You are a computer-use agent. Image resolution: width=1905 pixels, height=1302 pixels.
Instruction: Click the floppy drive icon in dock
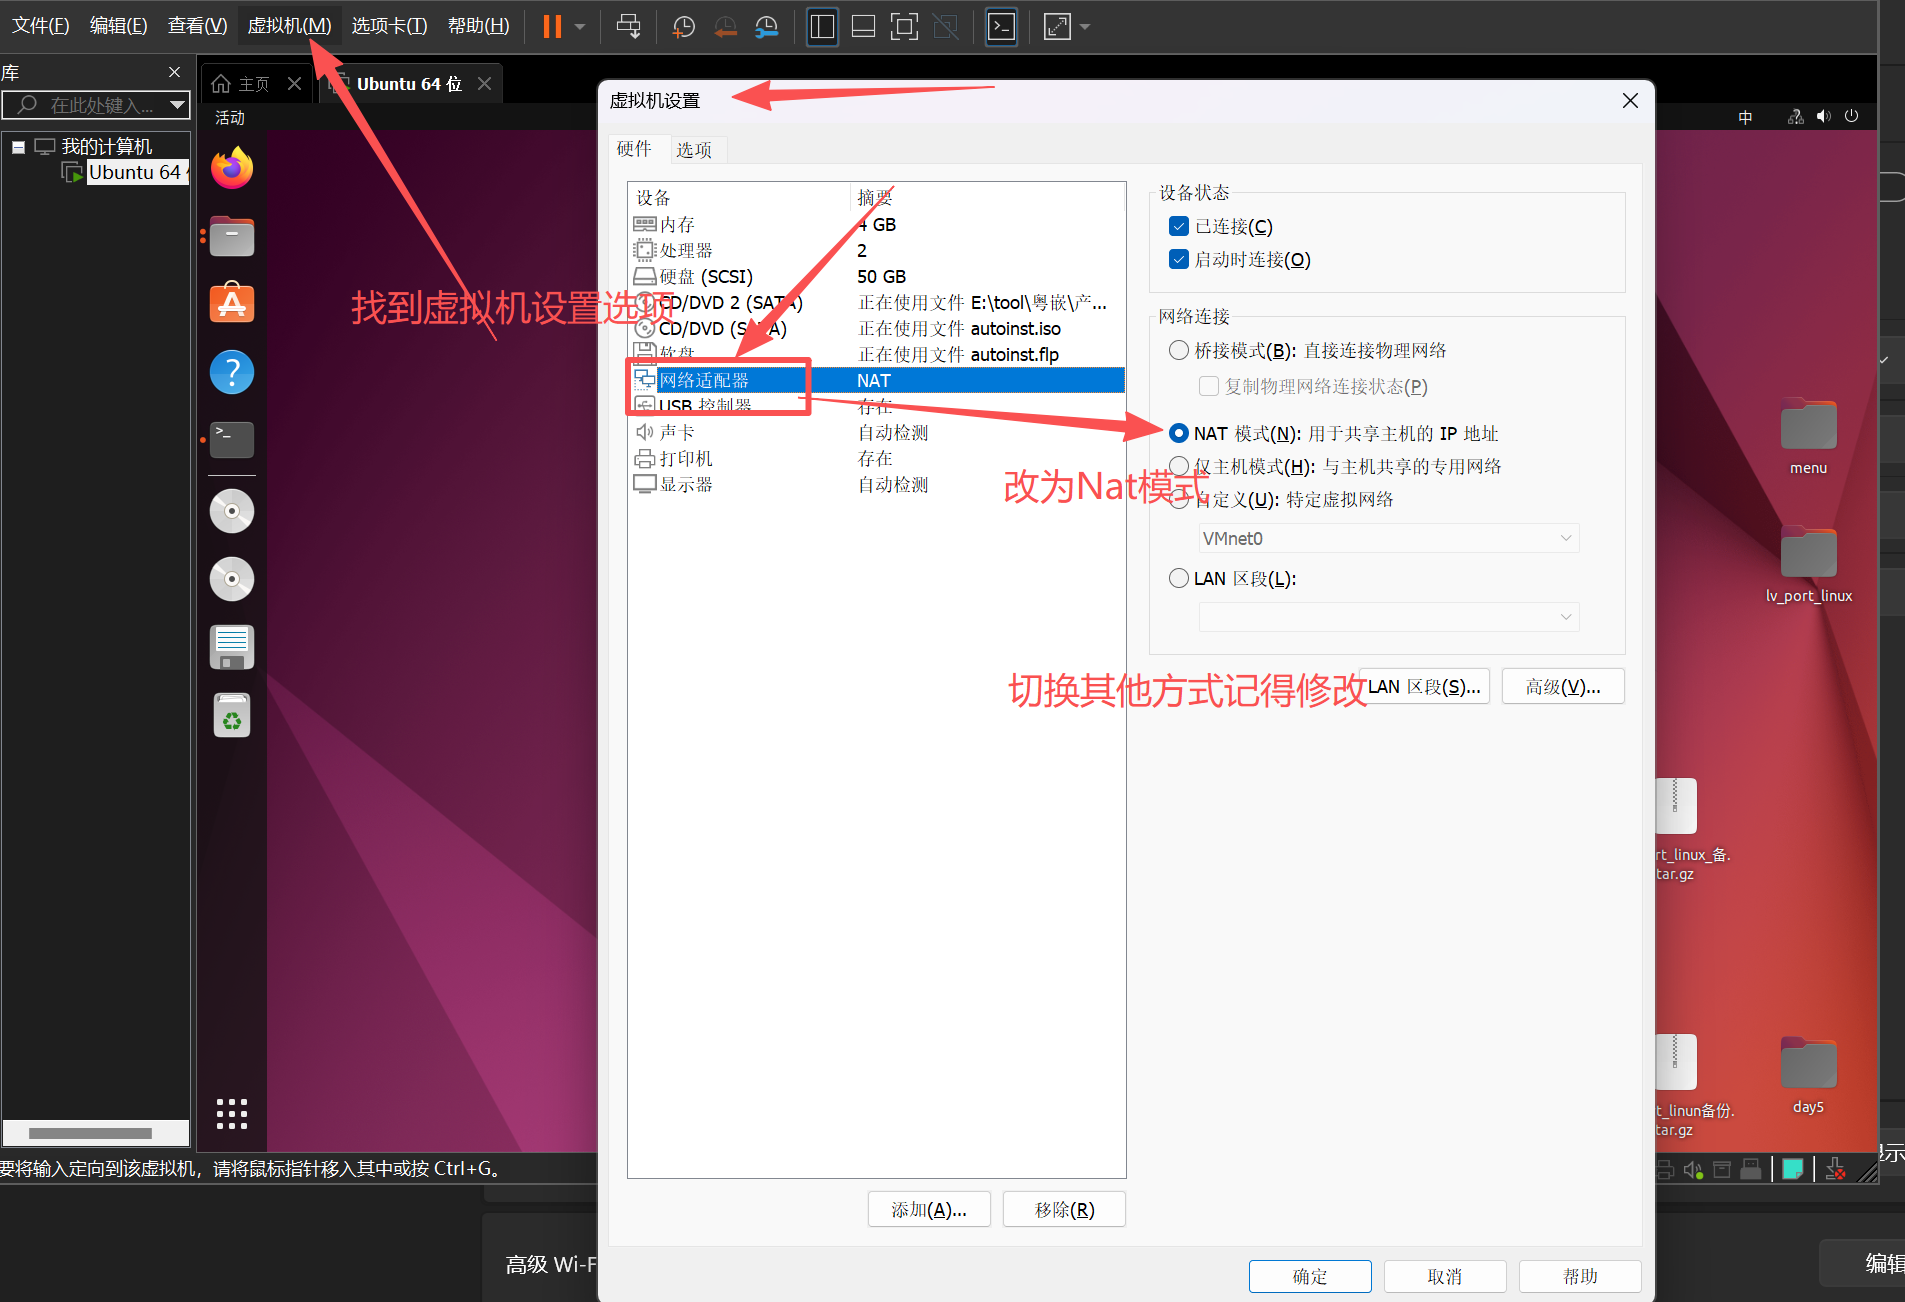232,647
